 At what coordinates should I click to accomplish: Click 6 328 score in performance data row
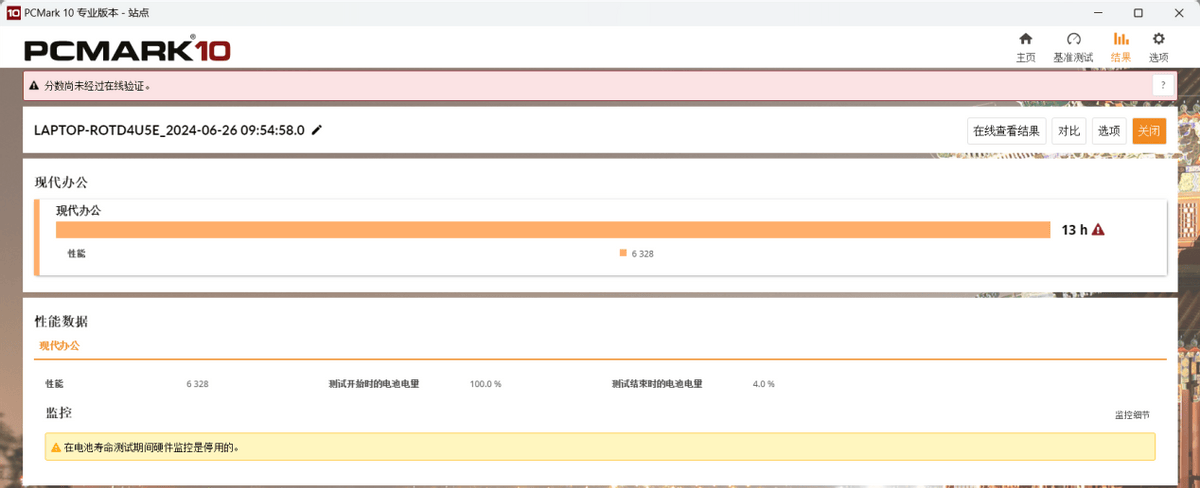pyautogui.click(x=197, y=384)
